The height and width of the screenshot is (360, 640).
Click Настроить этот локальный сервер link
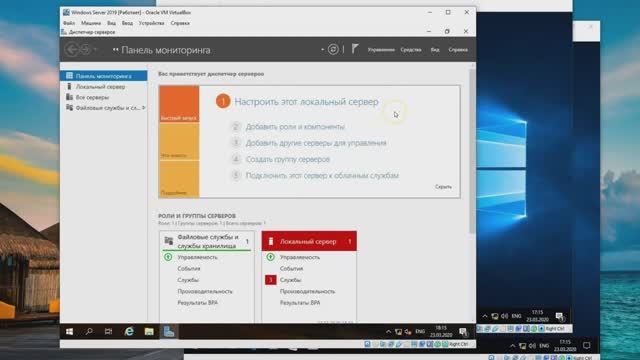click(x=306, y=102)
